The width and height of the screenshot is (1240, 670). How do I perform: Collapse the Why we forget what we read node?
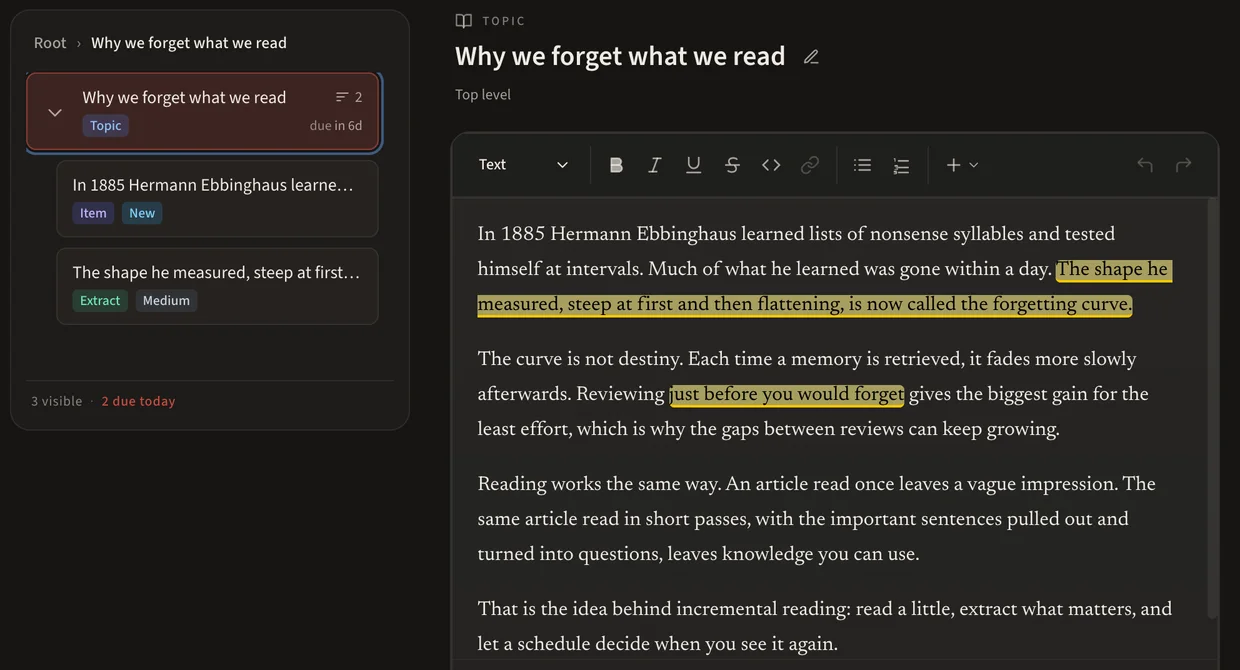point(55,112)
